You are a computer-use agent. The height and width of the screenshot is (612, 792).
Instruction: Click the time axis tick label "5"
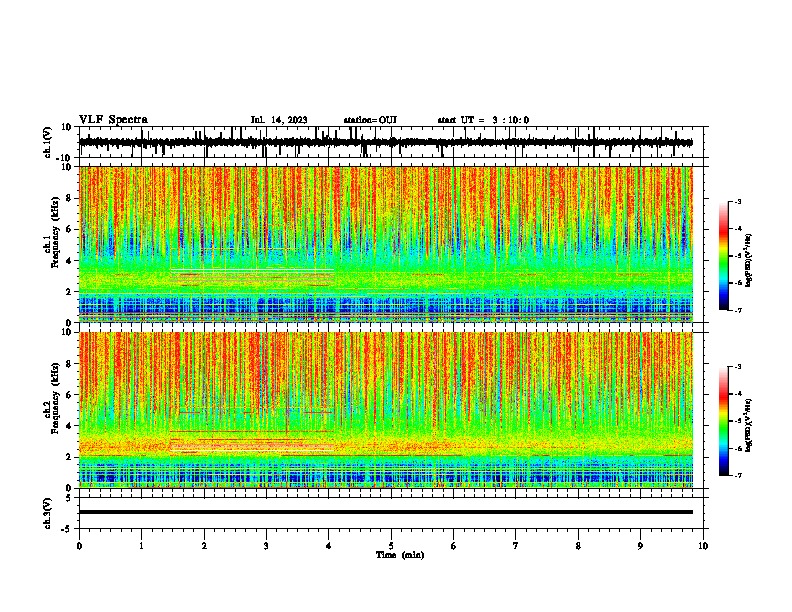click(x=391, y=546)
